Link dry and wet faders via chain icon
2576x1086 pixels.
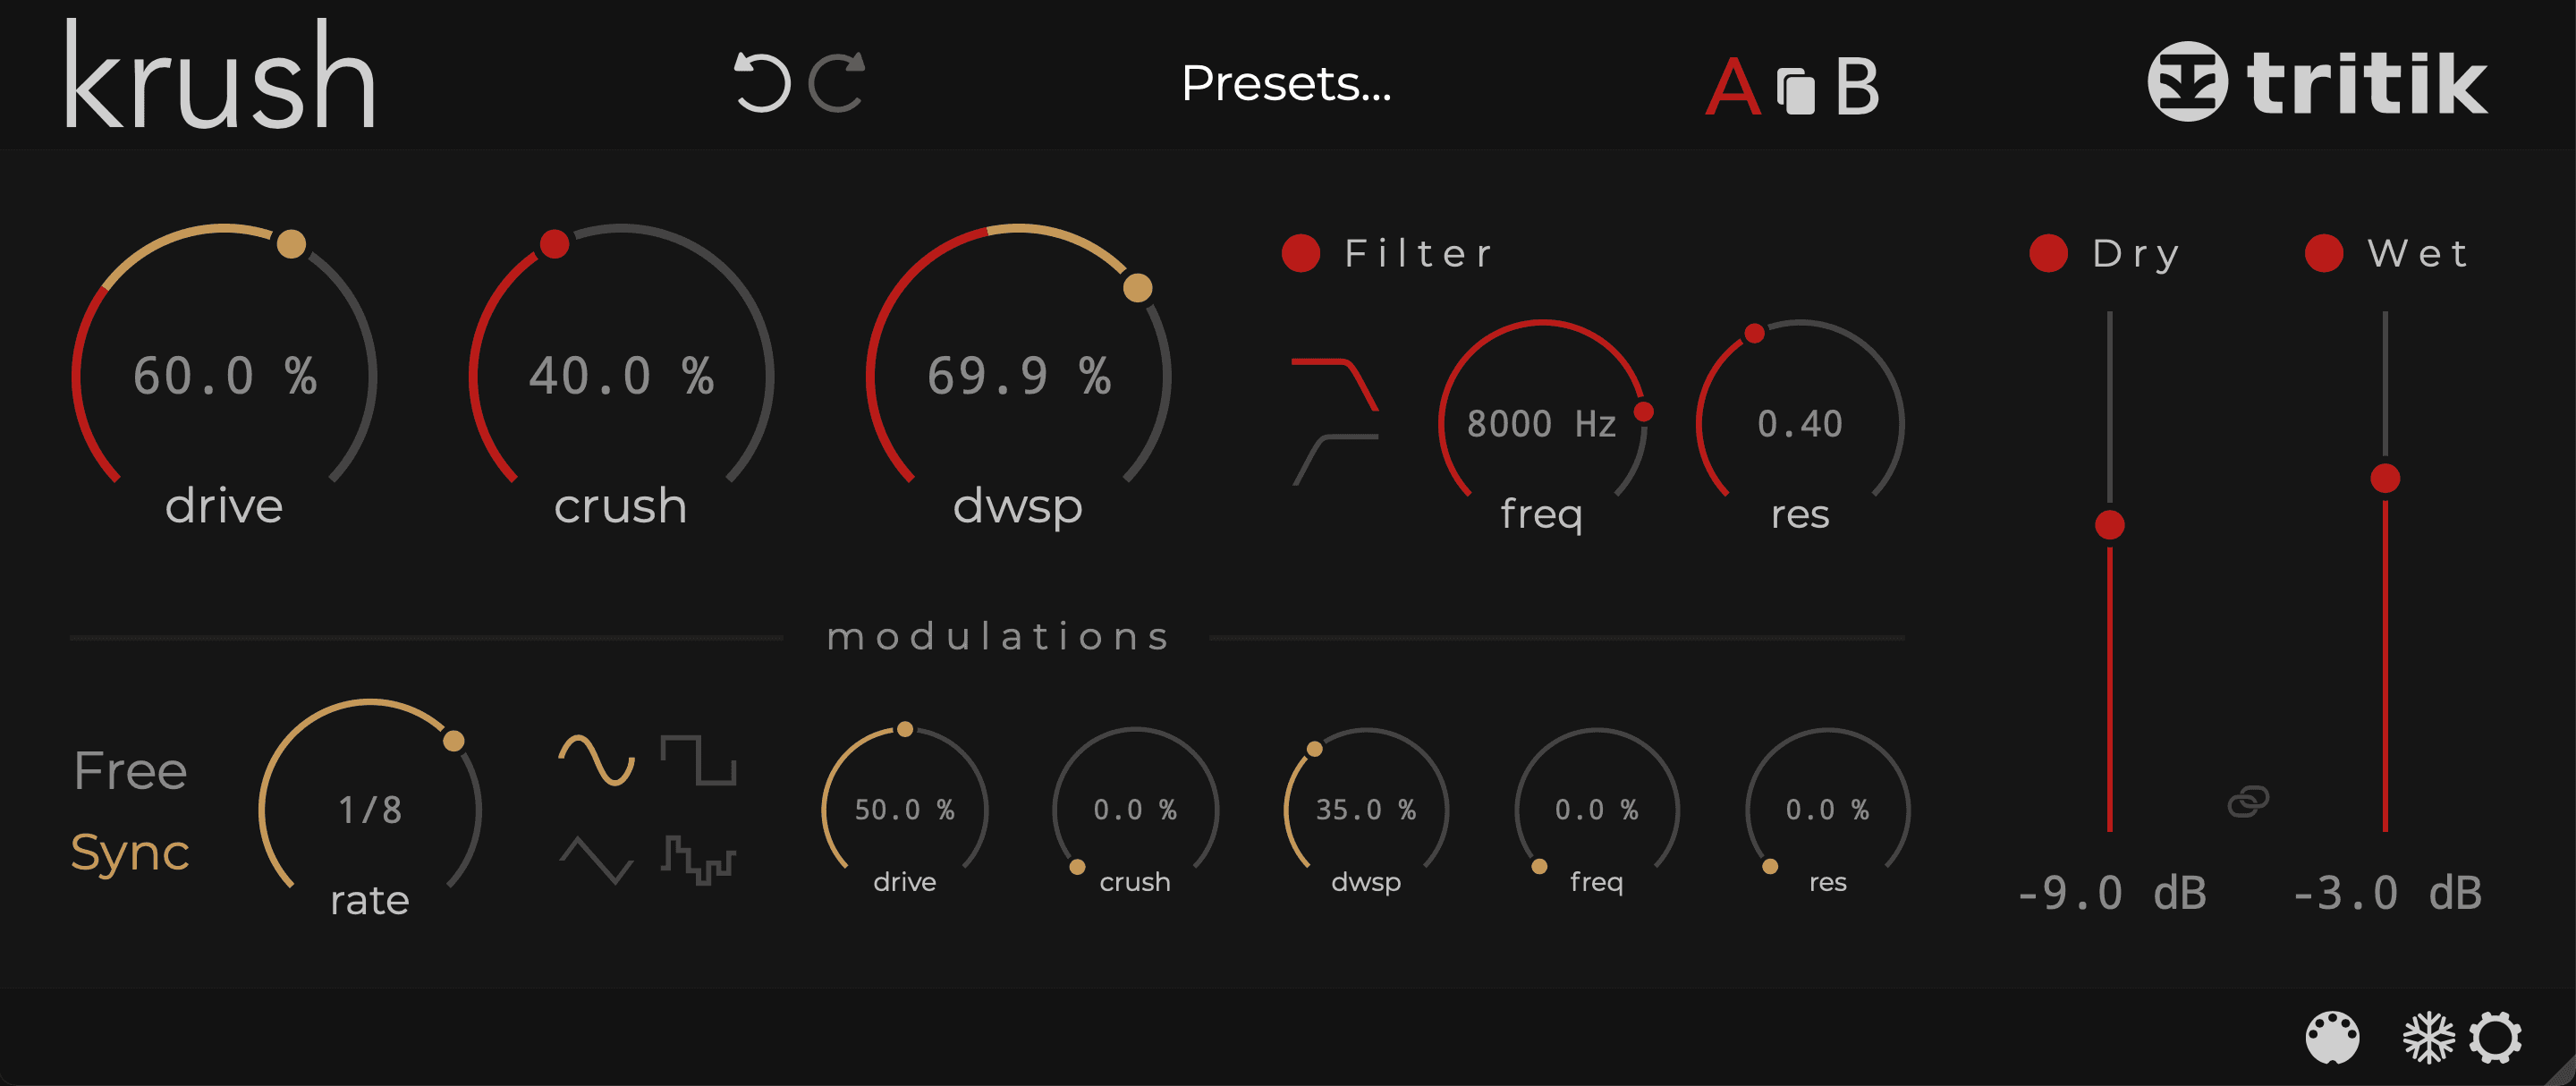coord(2248,801)
